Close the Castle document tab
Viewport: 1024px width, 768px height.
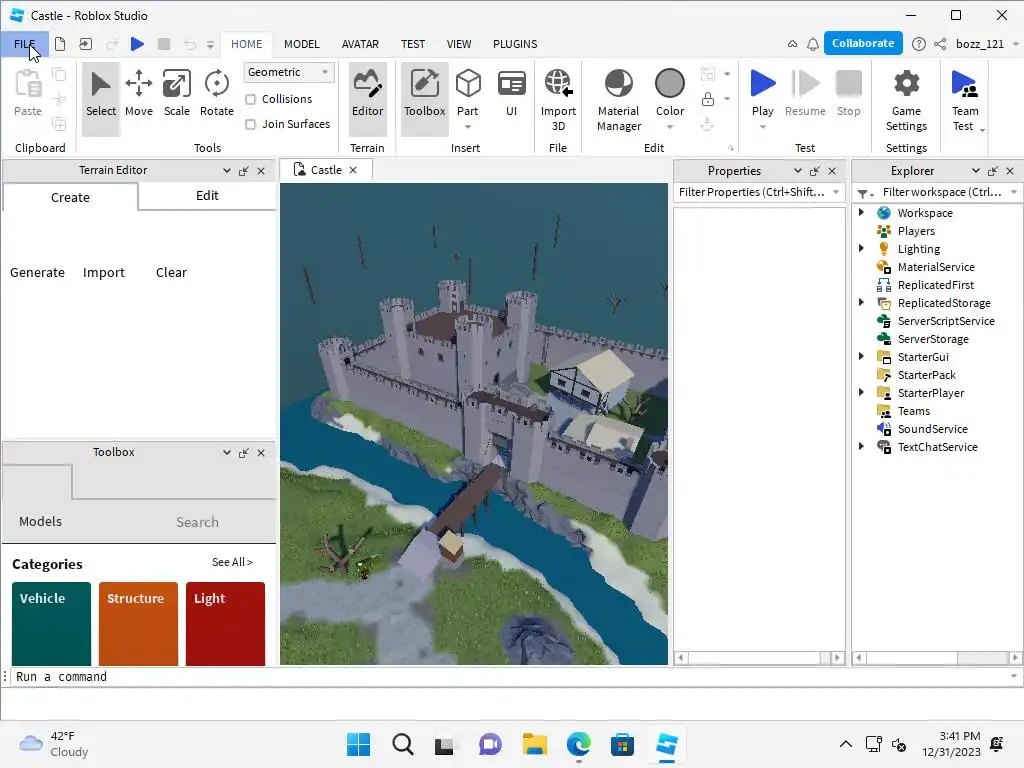click(353, 170)
